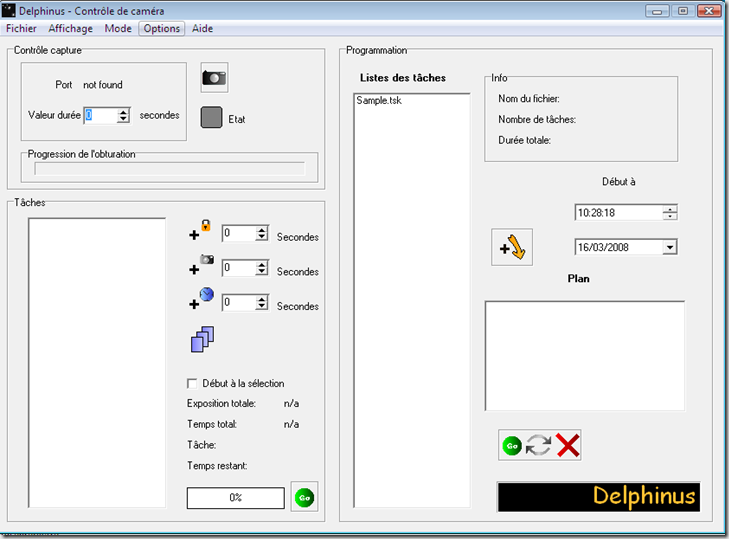The image size is (729, 539).
Task: Increase the clock task Secondes value
Action: [x=262, y=299]
